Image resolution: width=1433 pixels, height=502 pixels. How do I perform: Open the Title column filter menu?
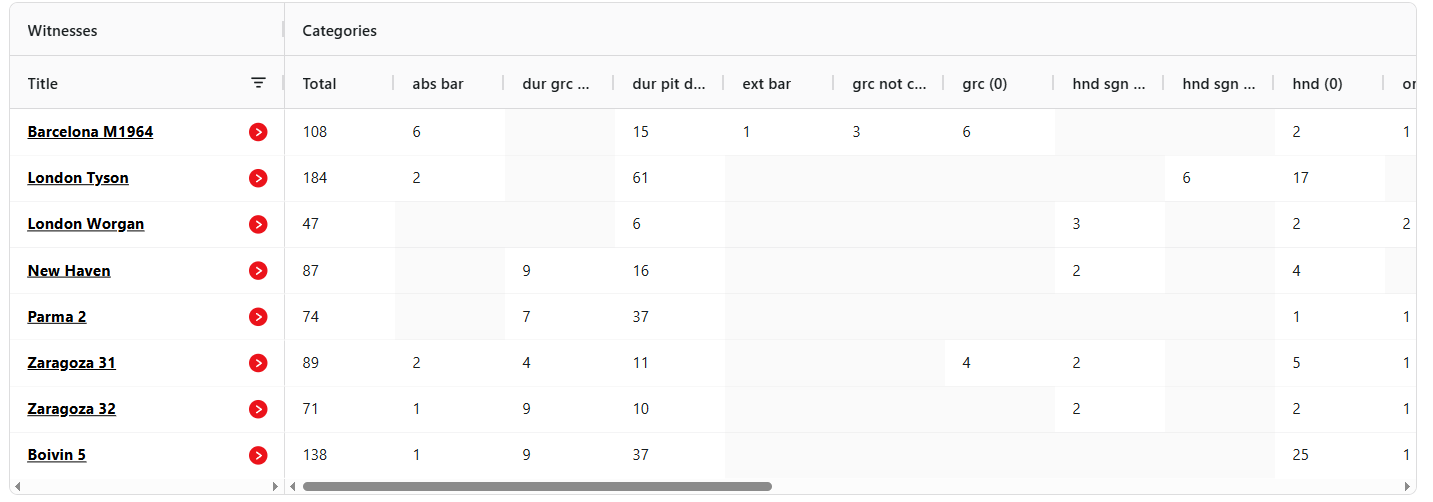pyautogui.click(x=258, y=84)
